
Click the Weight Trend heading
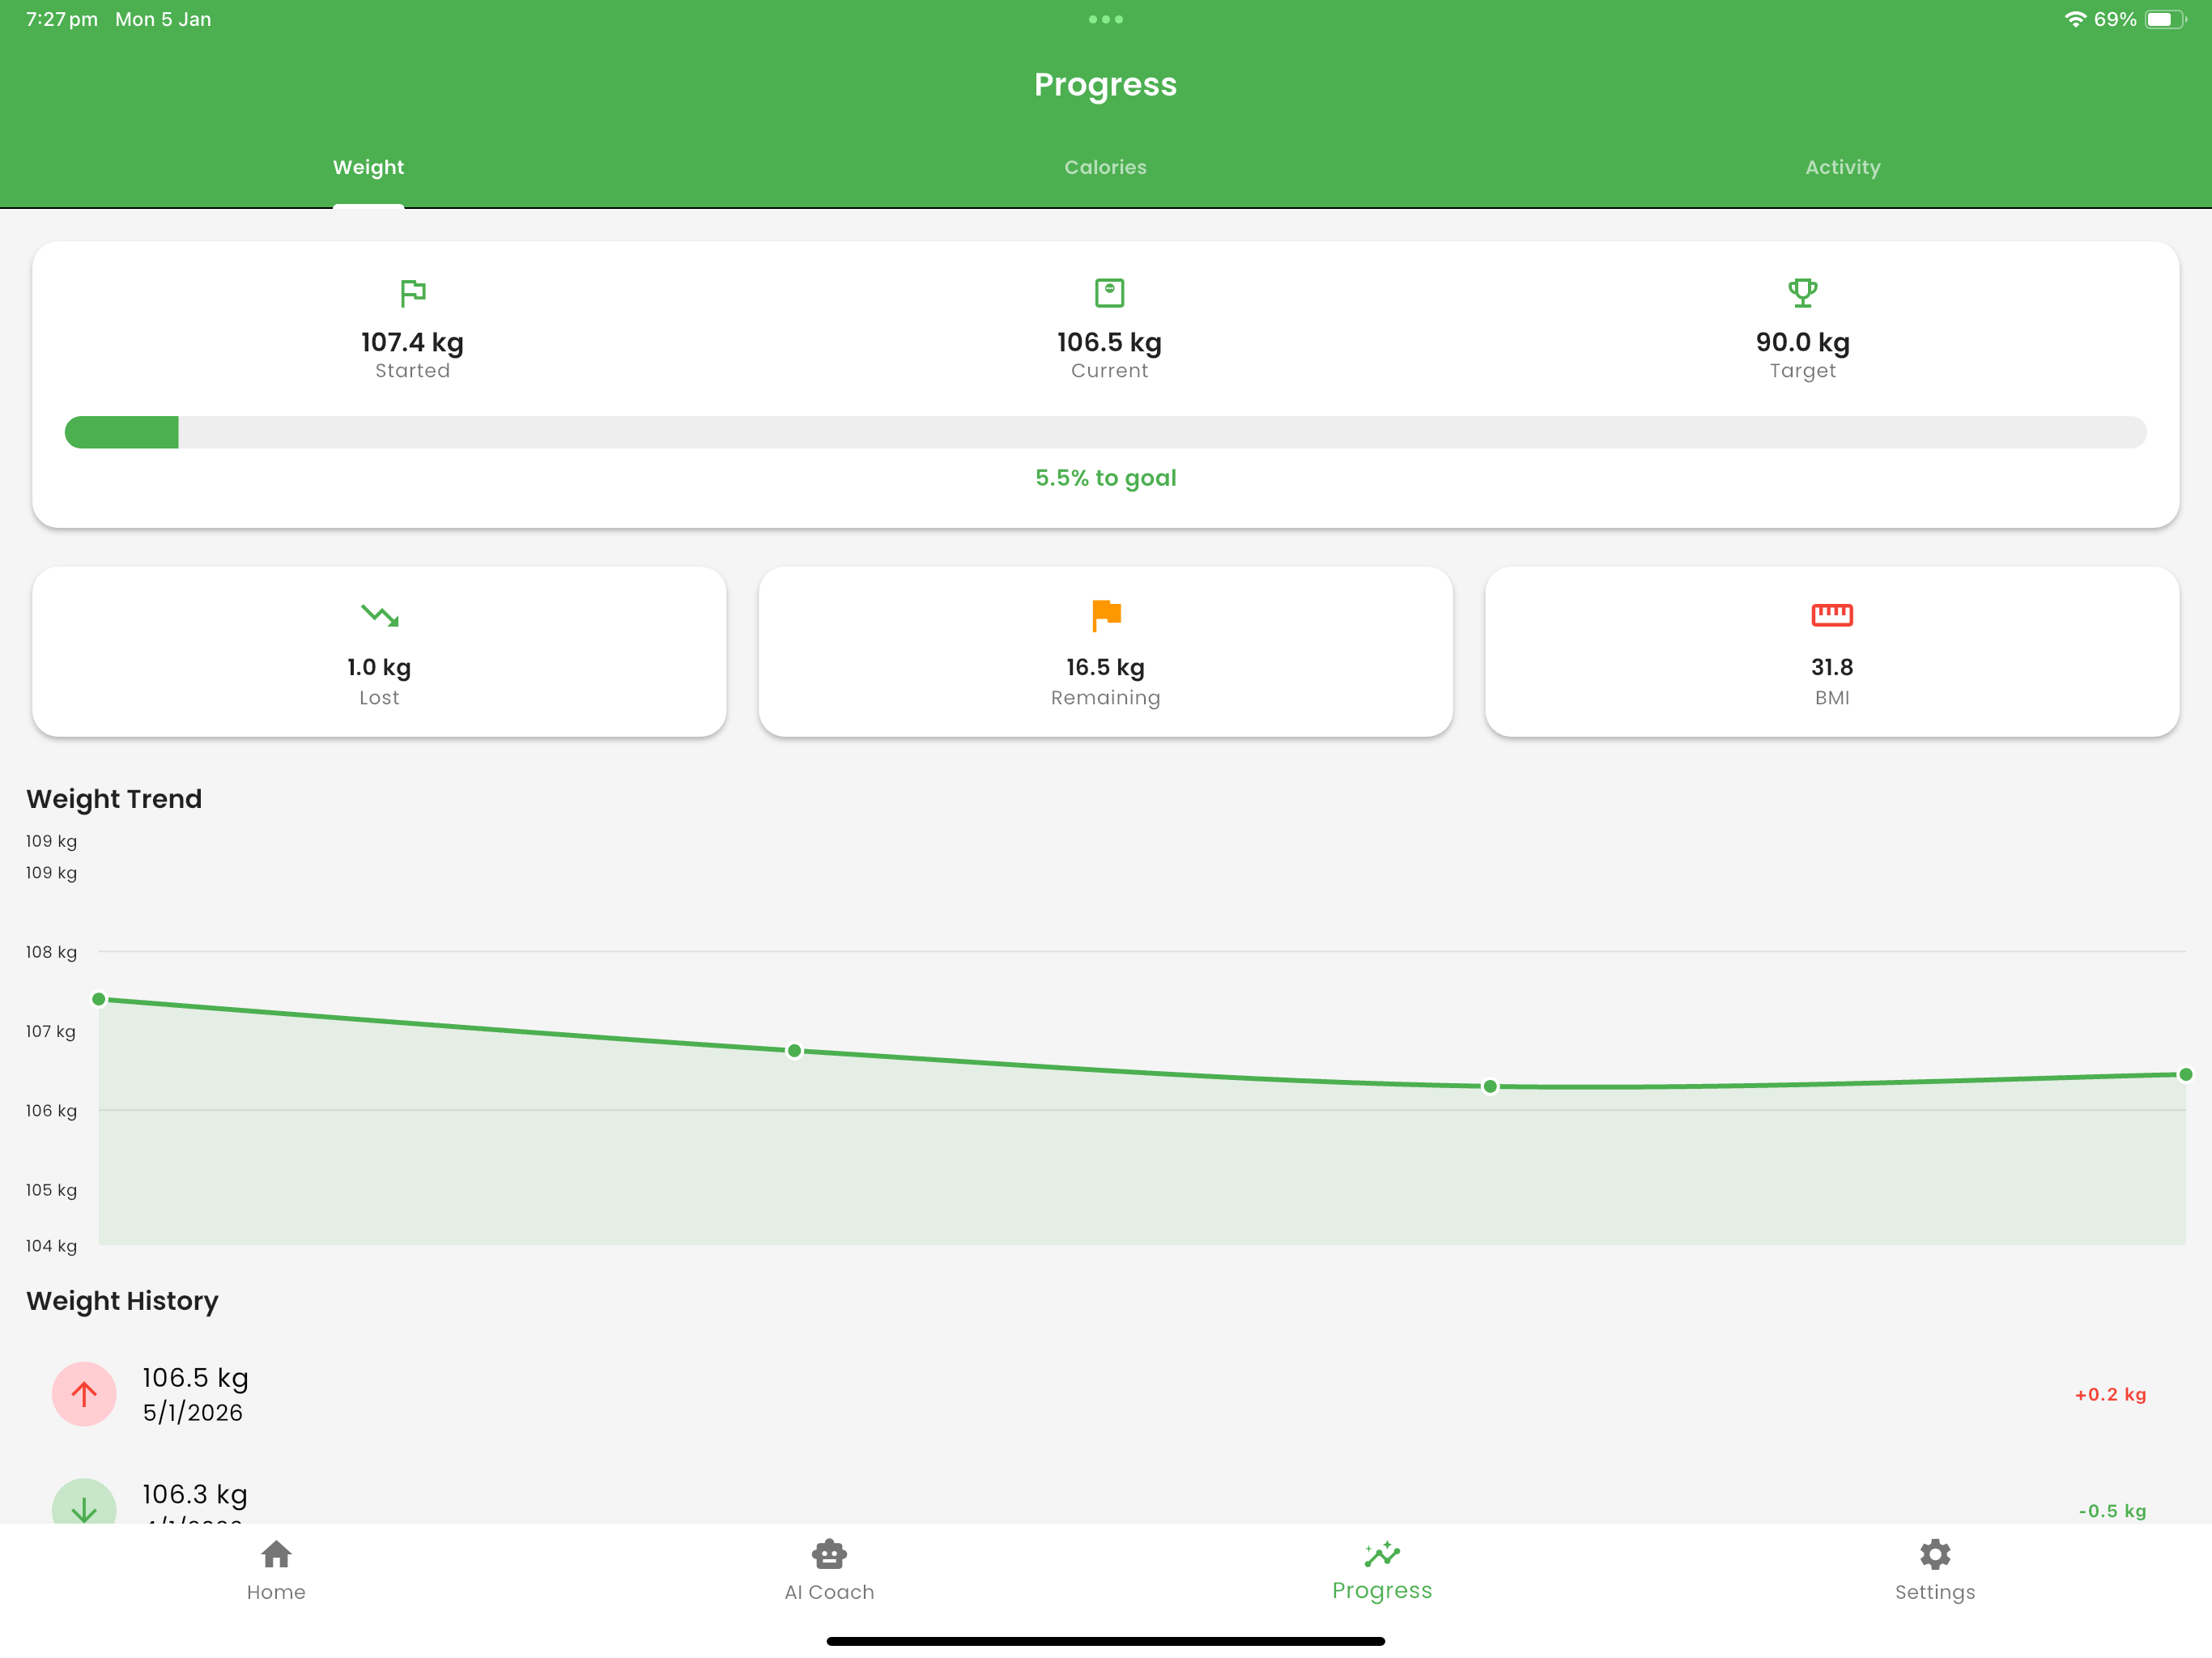point(114,798)
